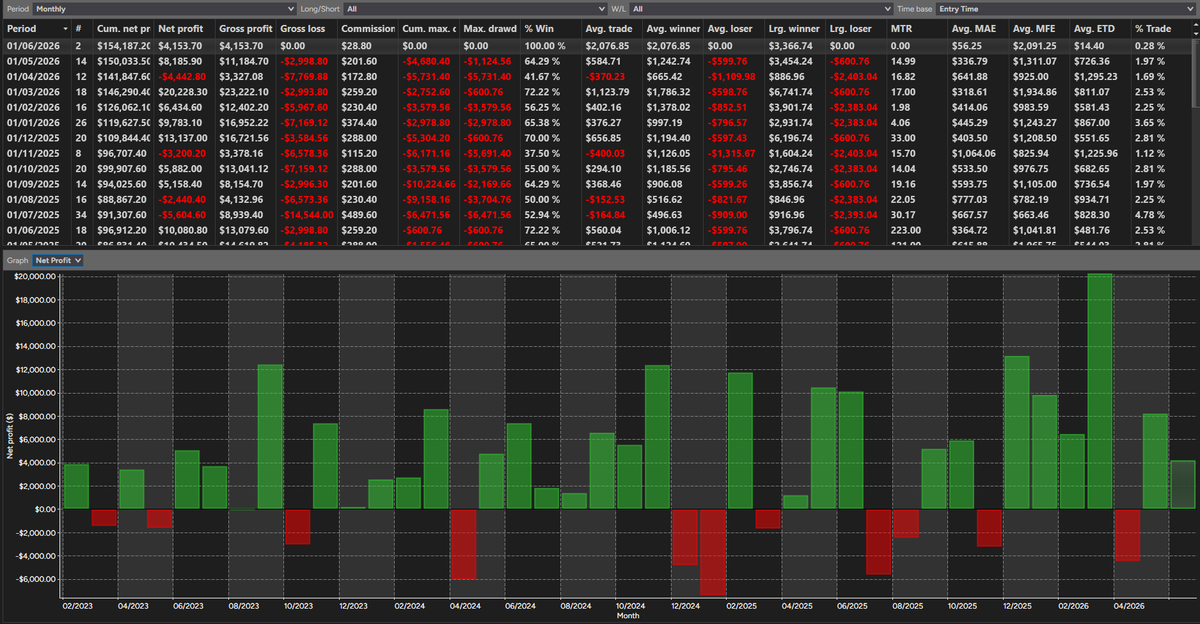This screenshot has width=1200, height=624.
Task: Click the Avg. ETD column header
Action: 1099,29
